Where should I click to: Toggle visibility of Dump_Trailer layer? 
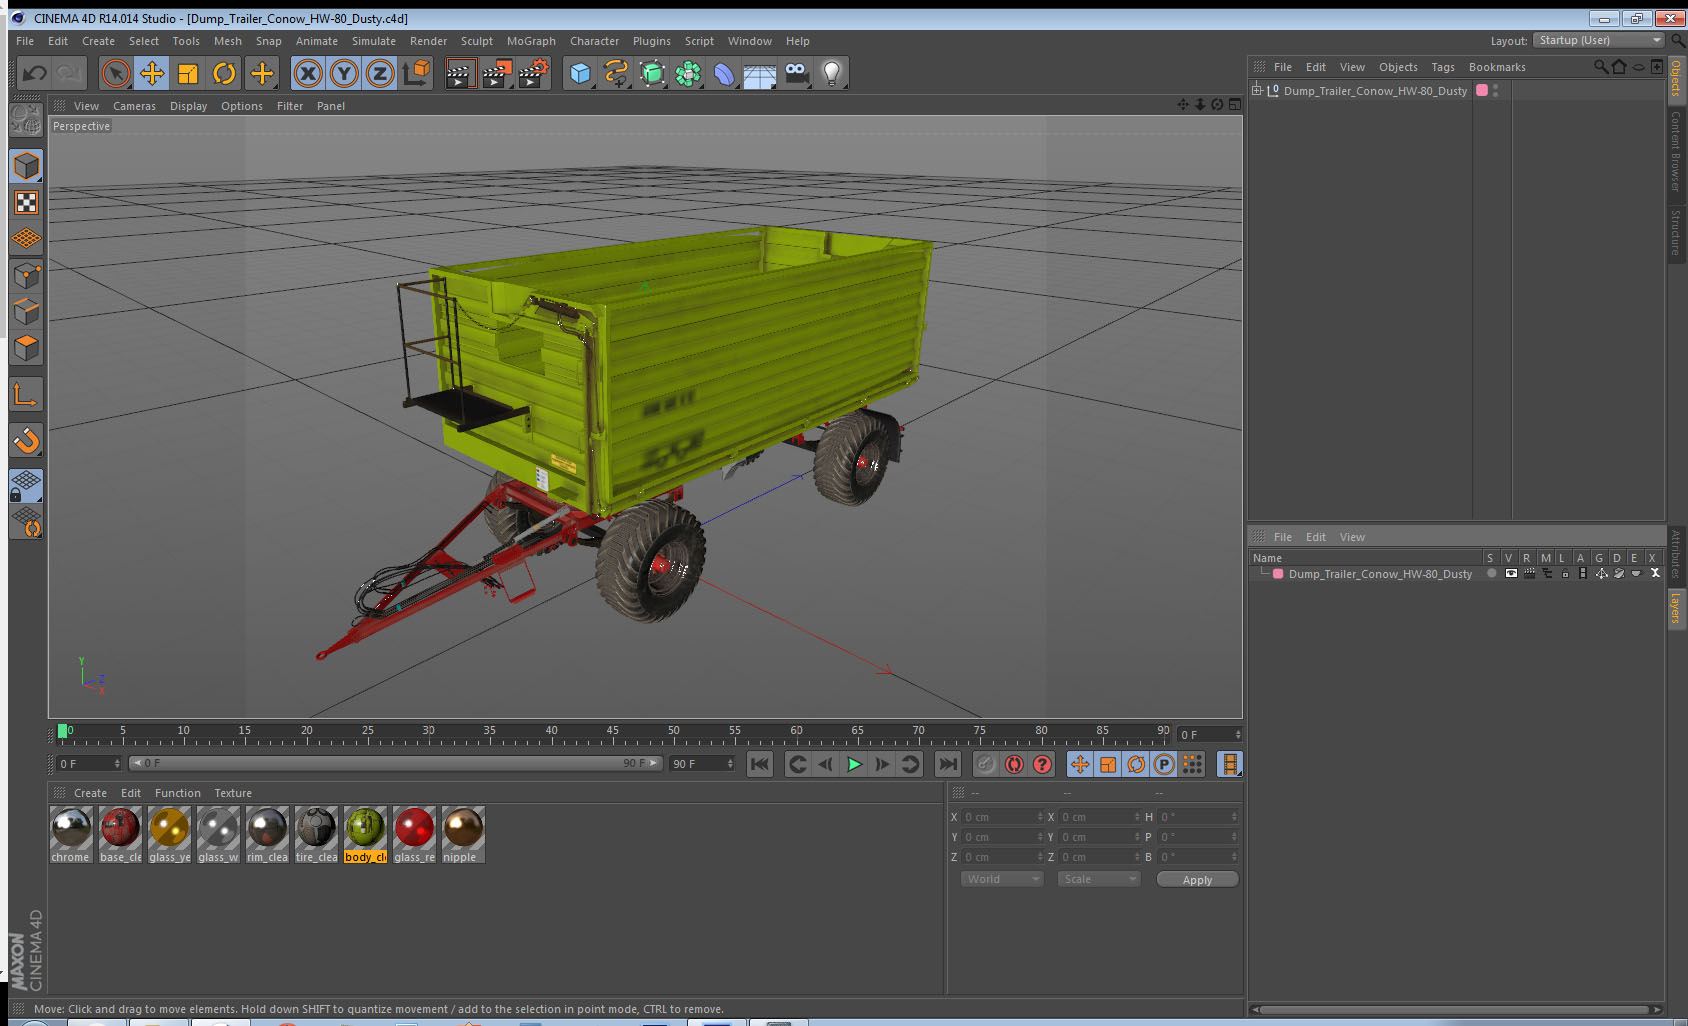[x=1511, y=573]
